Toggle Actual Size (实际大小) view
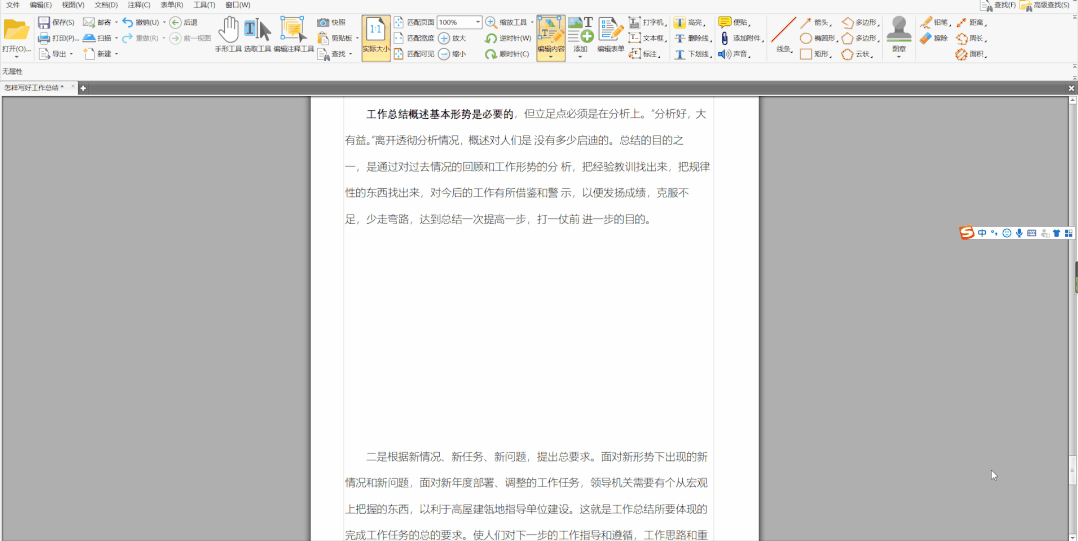 pos(376,35)
